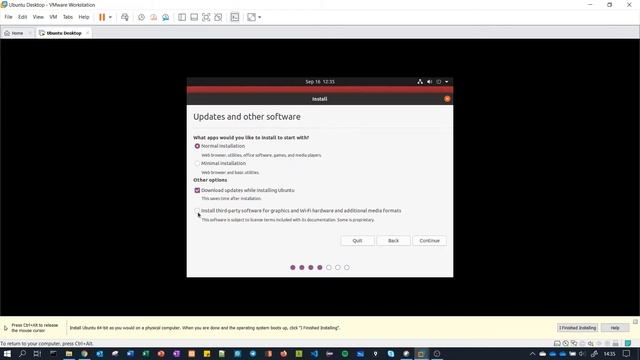Click the Quit button in installer
Viewport: 640px width, 360px height.
point(357,241)
